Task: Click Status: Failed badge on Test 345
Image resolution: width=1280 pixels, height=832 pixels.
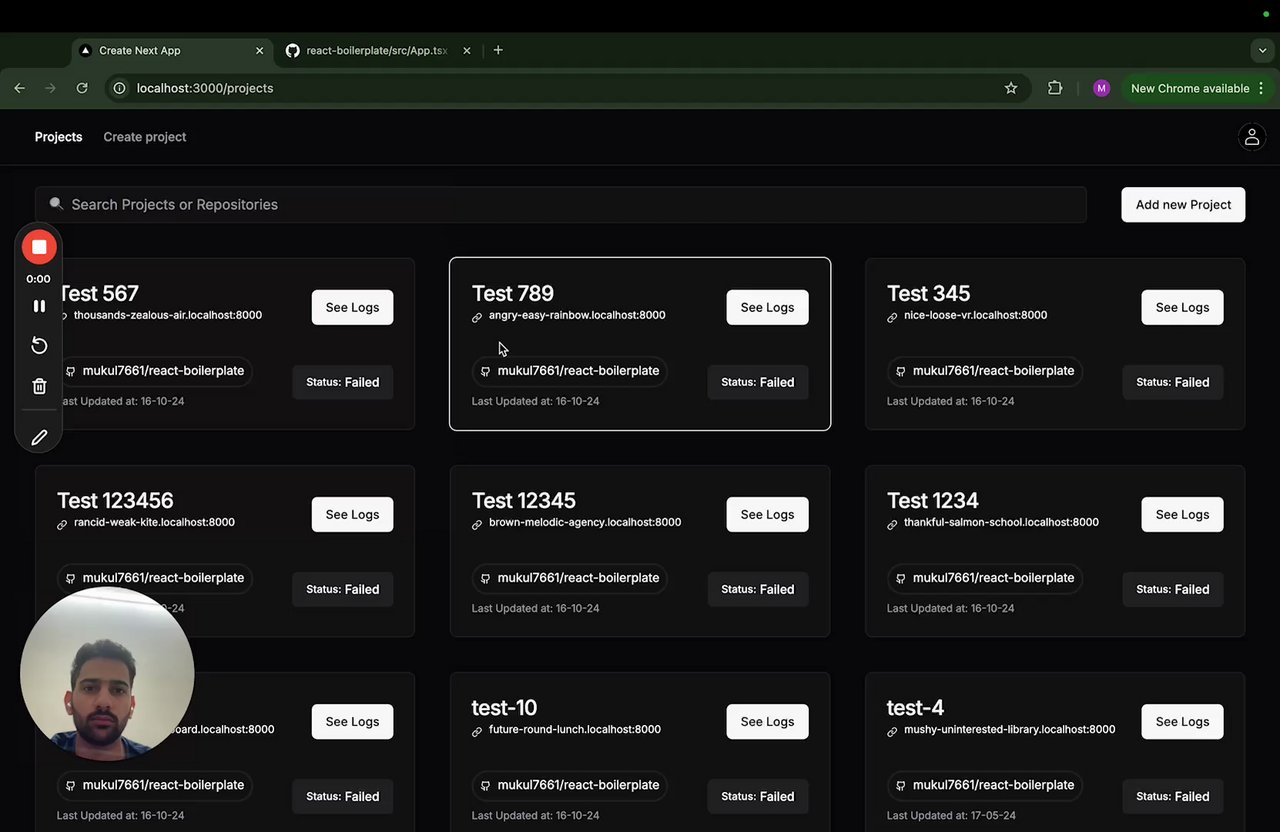Action: pos(1172,382)
